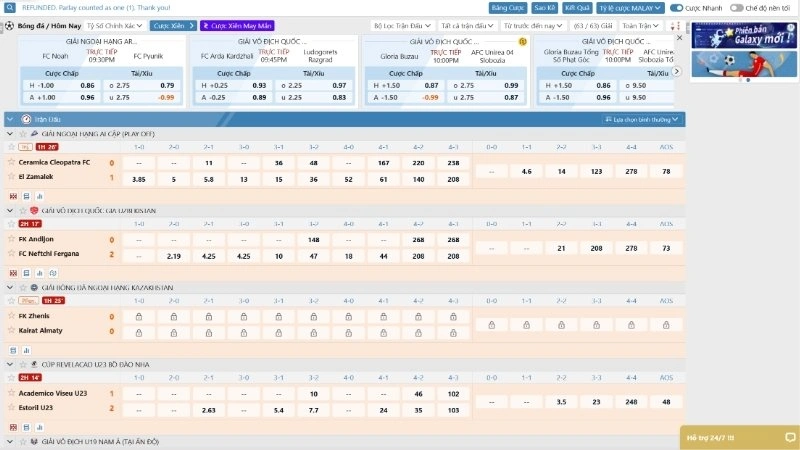800x450 pixels.
Task: Click the search magnifier icon
Action: 9,7
